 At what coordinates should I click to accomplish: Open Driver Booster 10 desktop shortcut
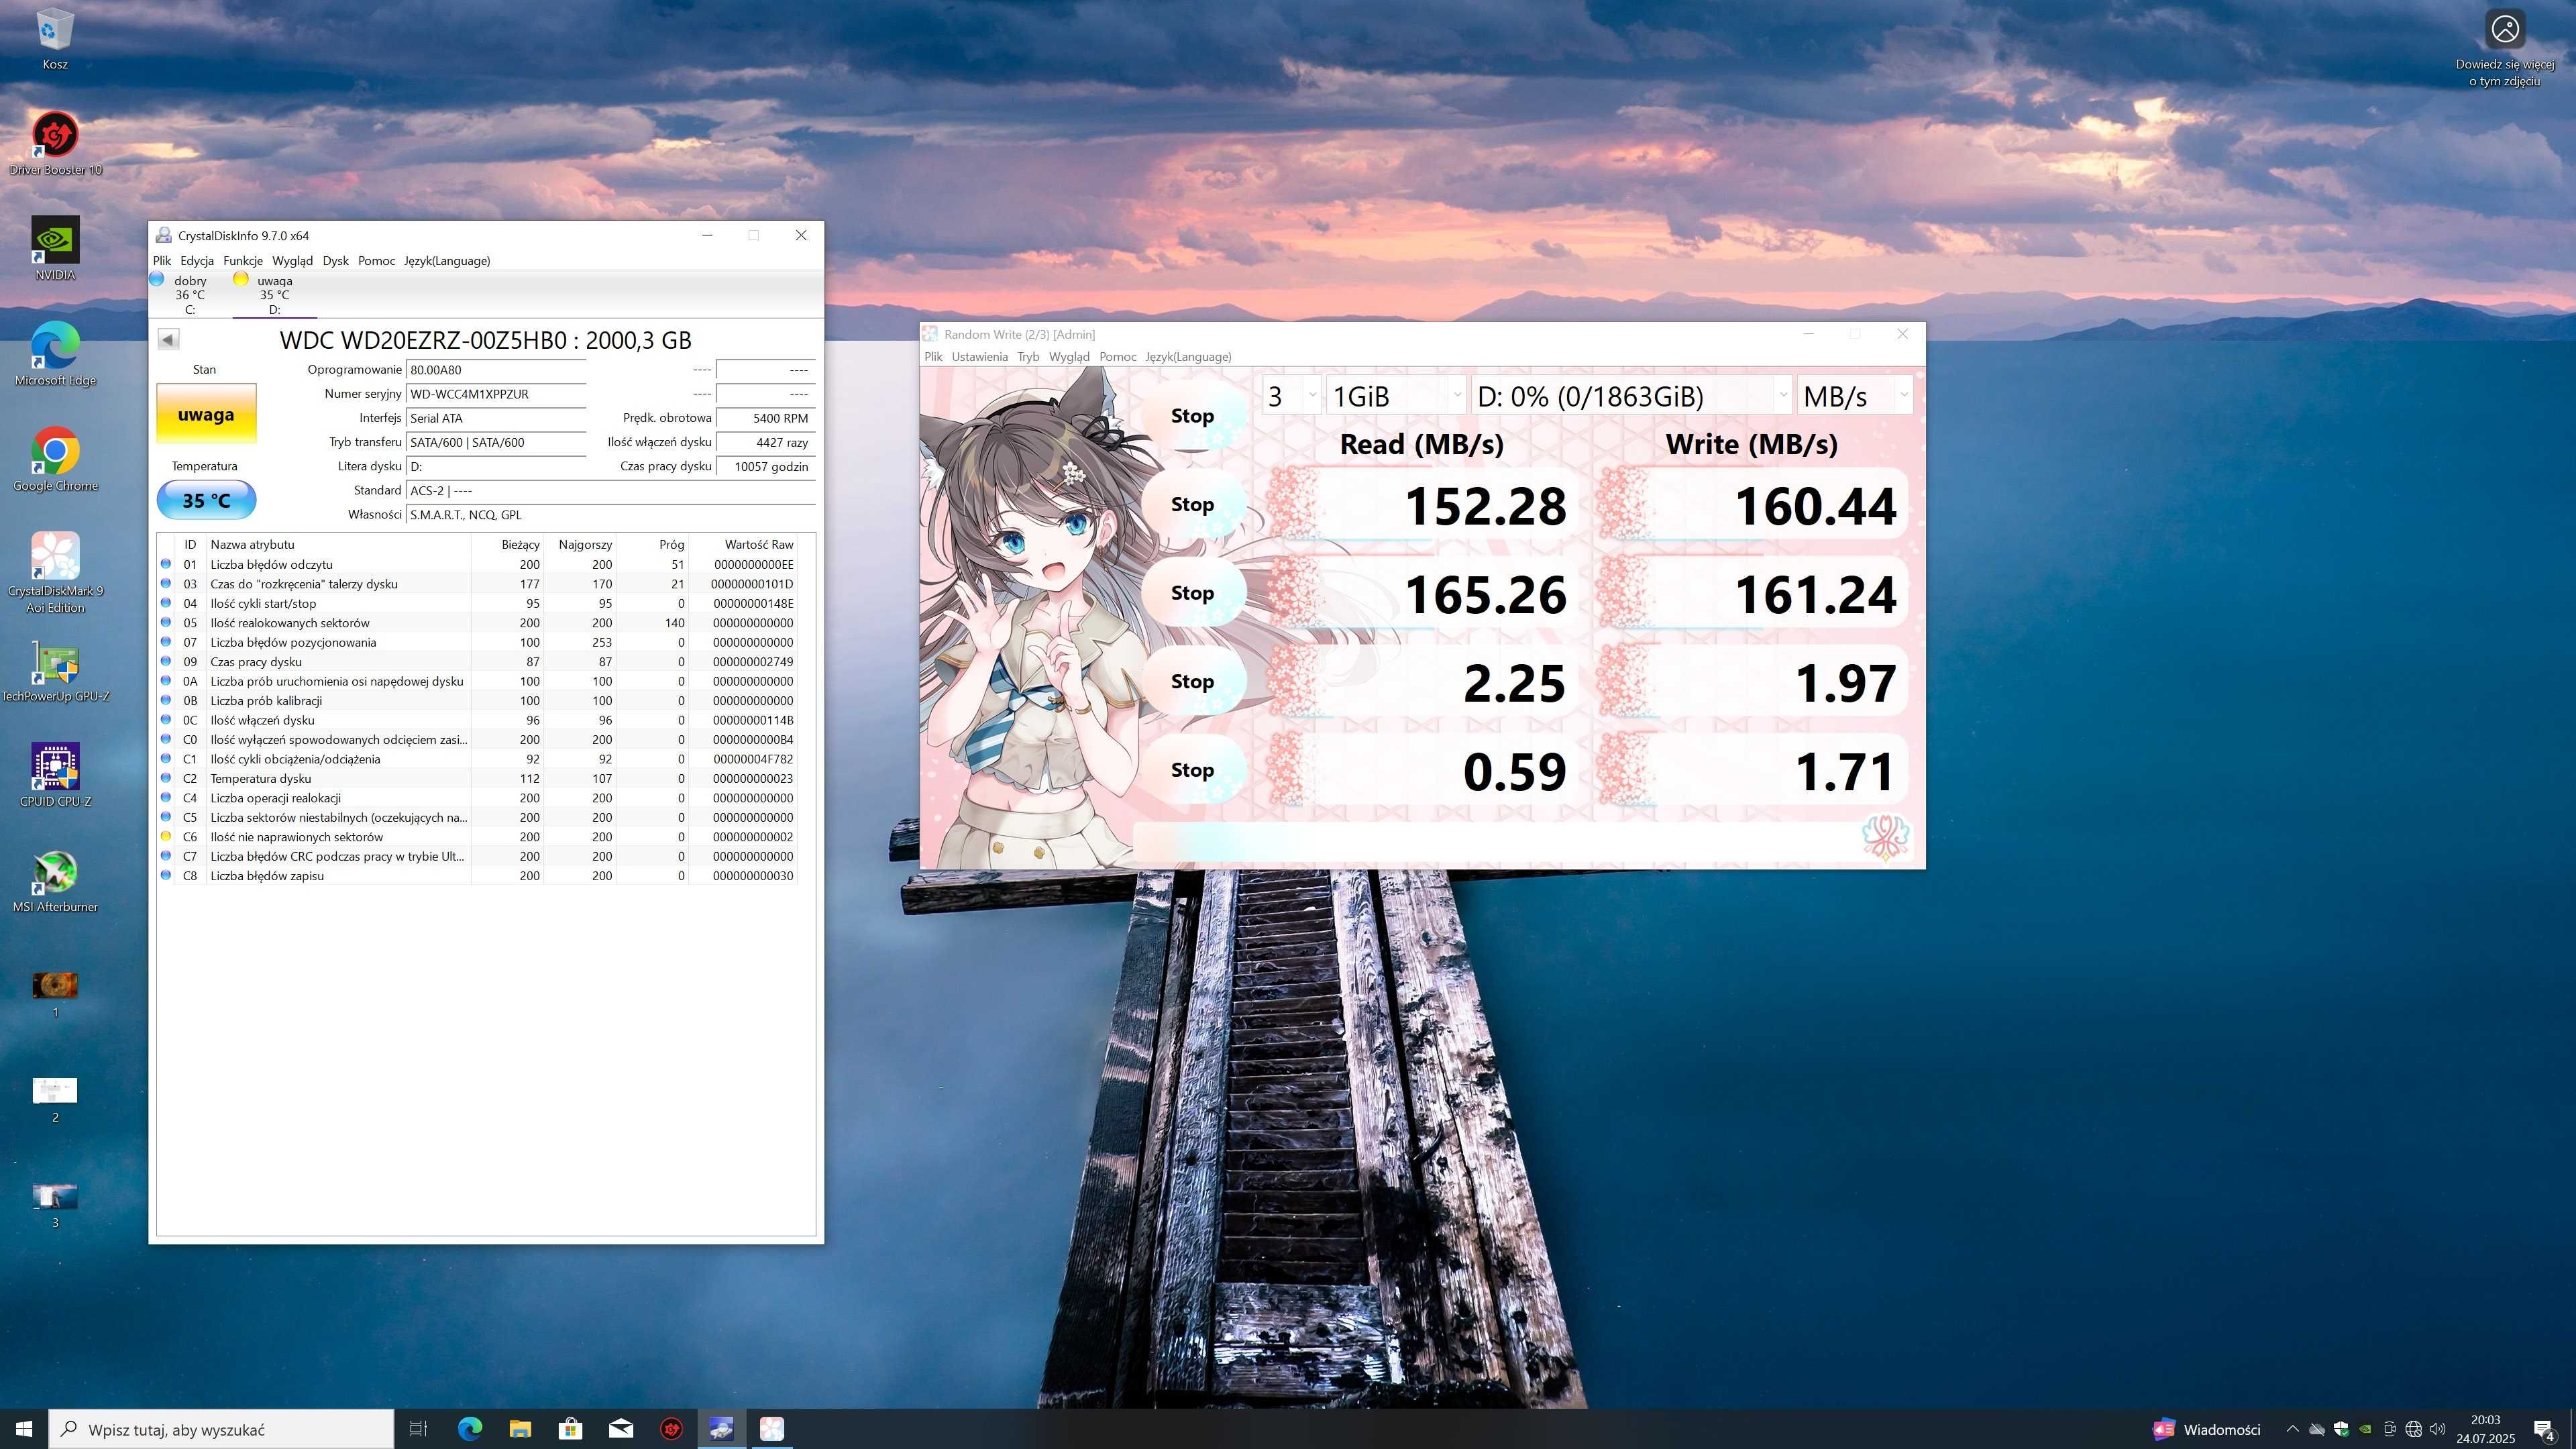pos(55,143)
